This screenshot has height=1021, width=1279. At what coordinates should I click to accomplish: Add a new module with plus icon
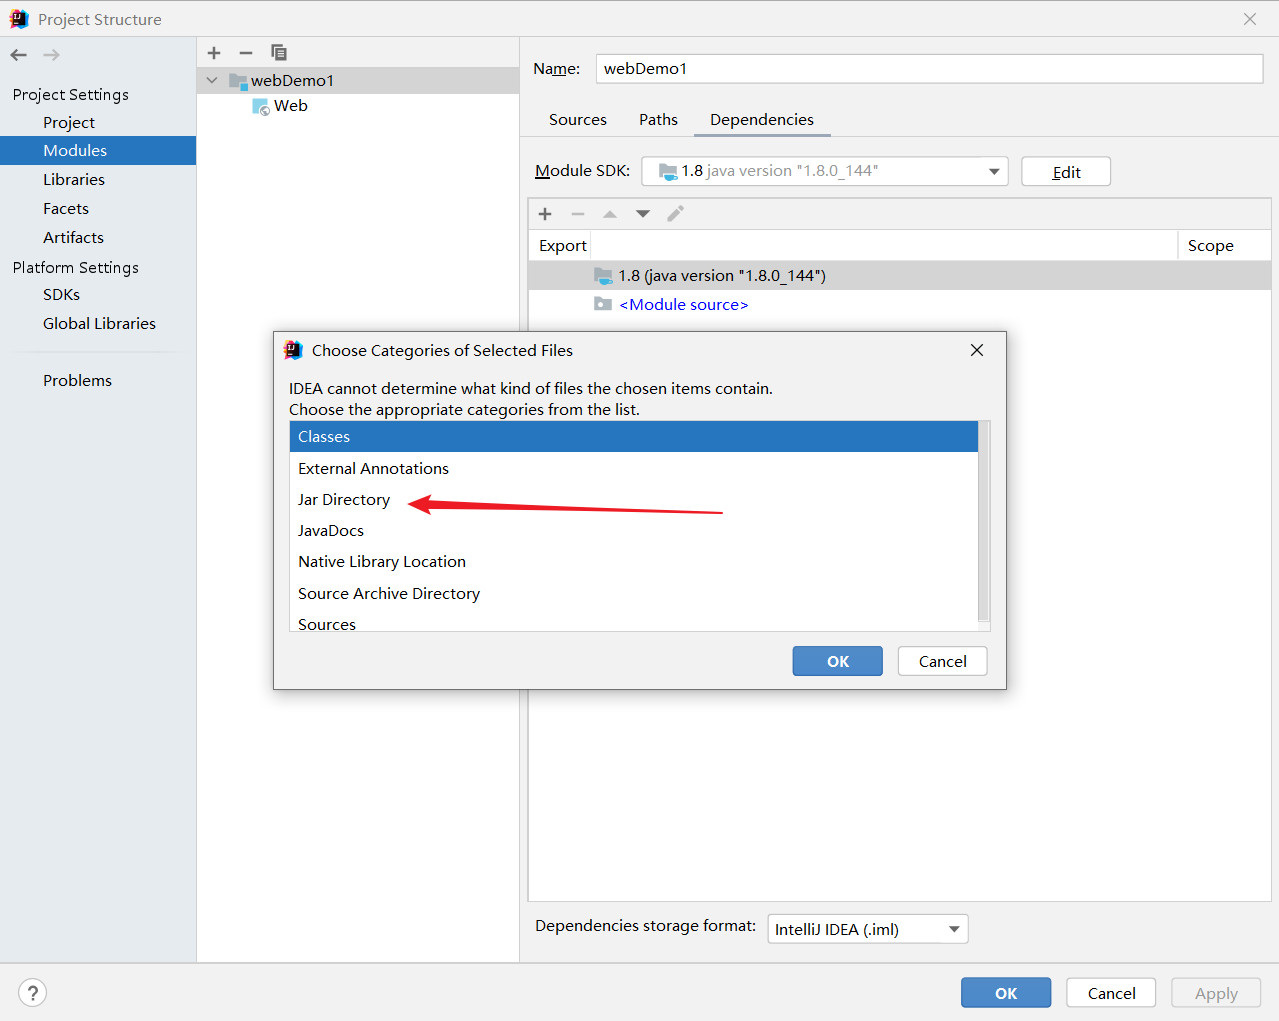[214, 53]
